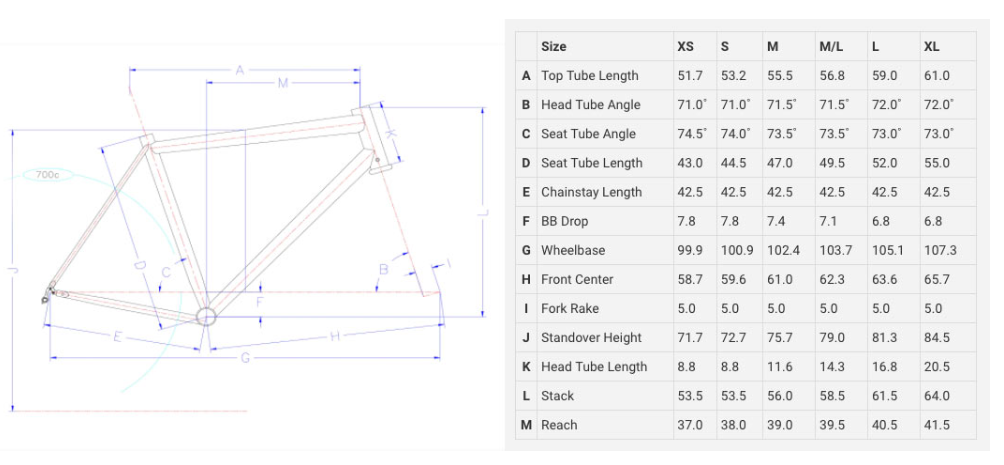Select the Seat Tube Angle row label
This screenshot has height=465, width=1004.
click(x=588, y=134)
